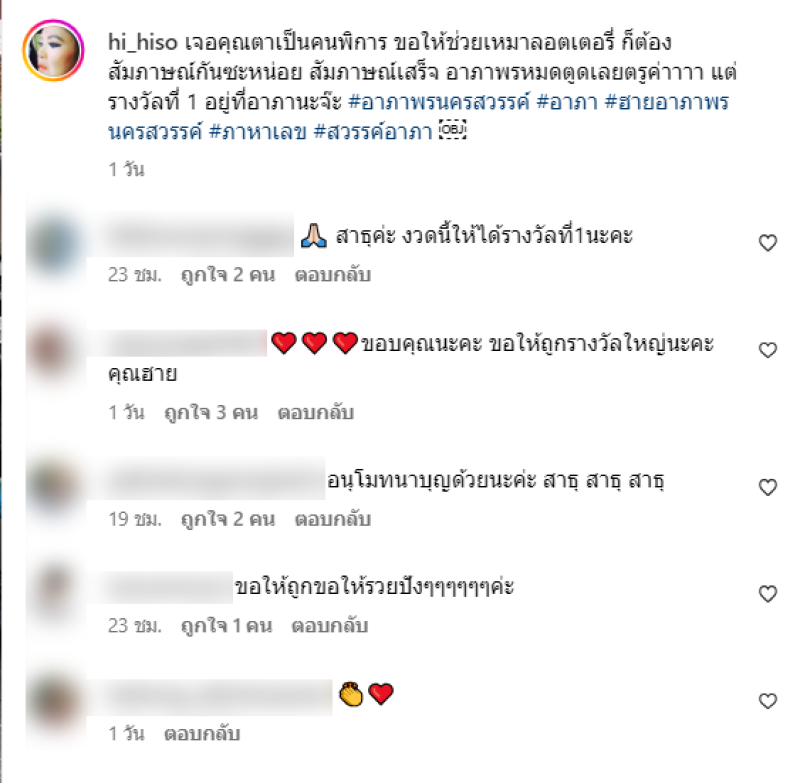The image size is (800, 783).
Task: Reply to the สาธุค่ะ งวดนี้ comment
Action: click(333, 275)
